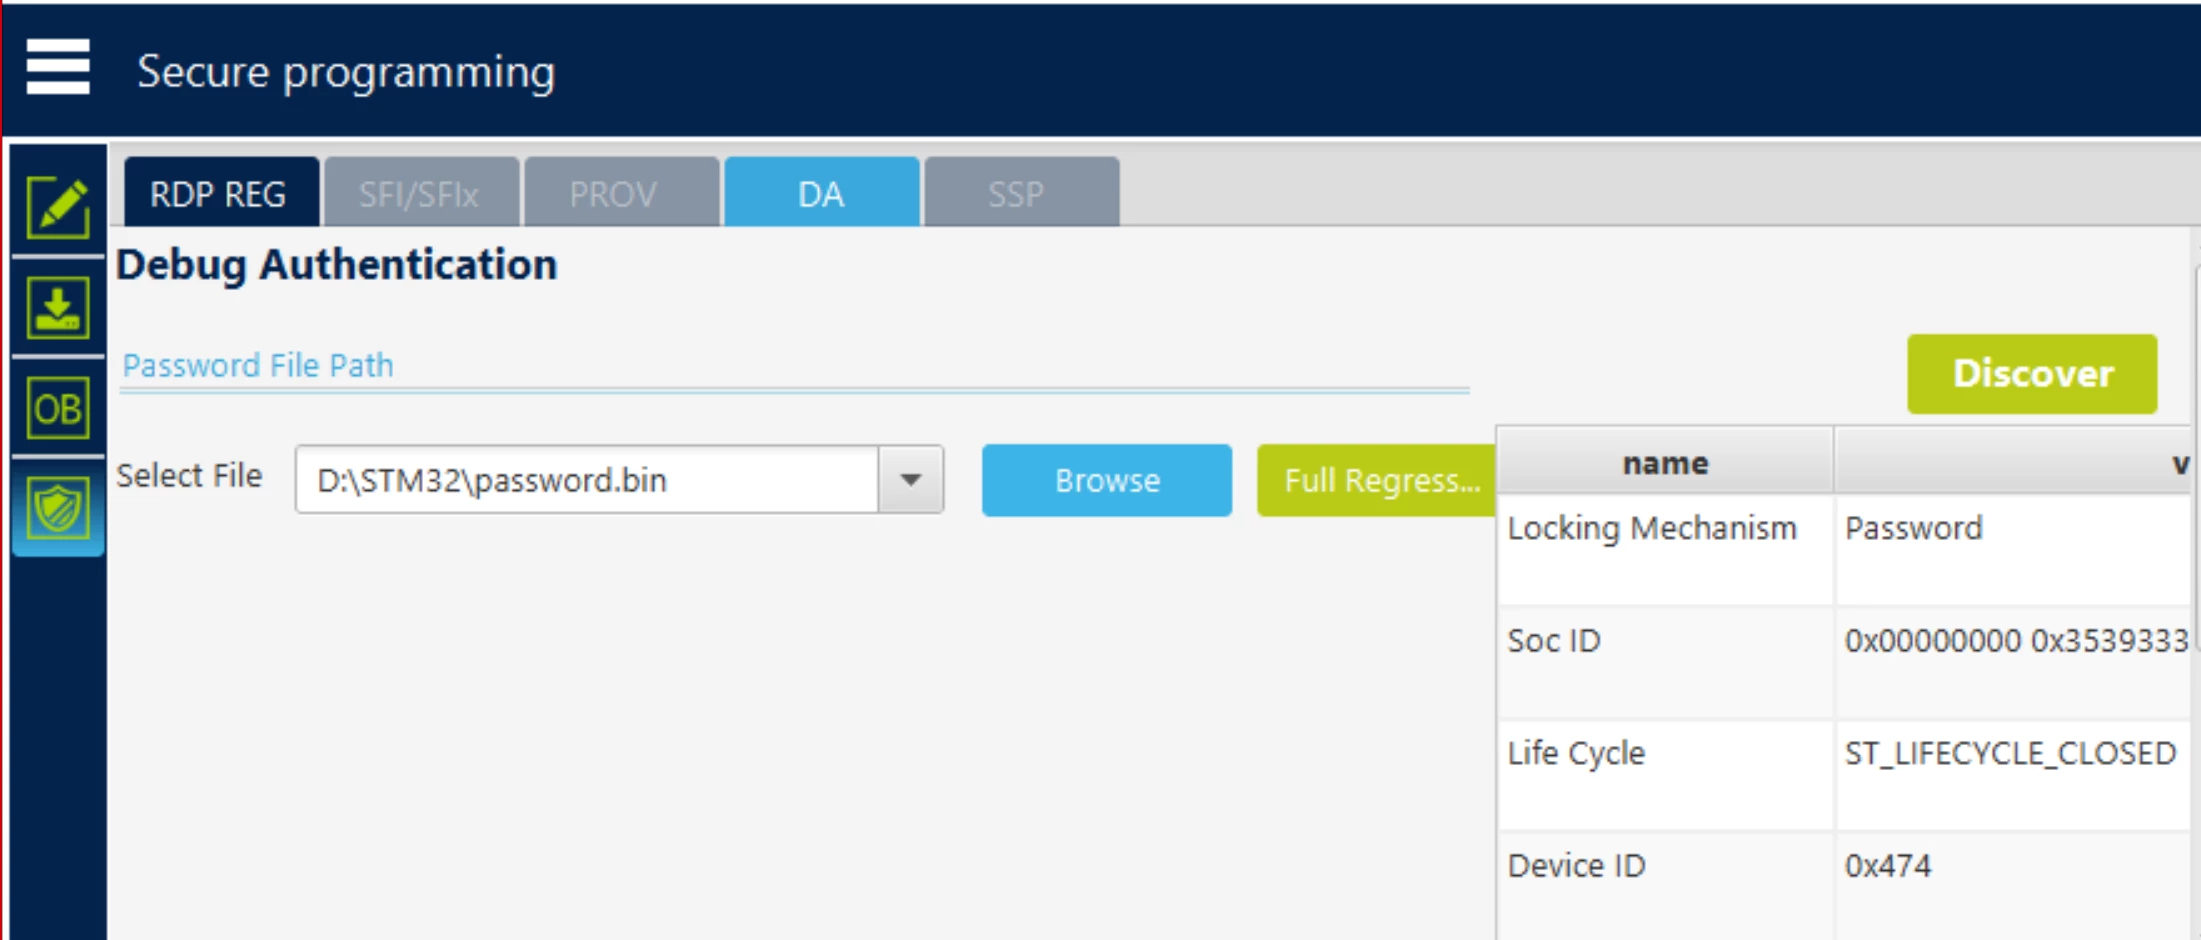Select the Soc ID value 0x00000000 cell

coord(2014,662)
